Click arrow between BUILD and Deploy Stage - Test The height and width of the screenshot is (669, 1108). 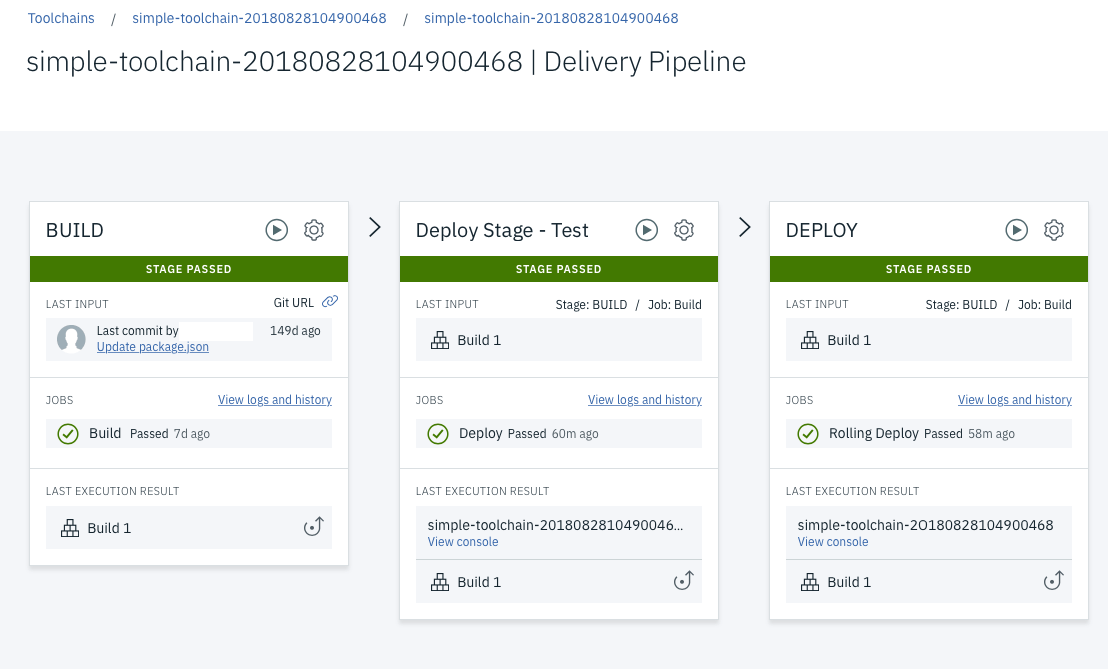pos(375,227)
